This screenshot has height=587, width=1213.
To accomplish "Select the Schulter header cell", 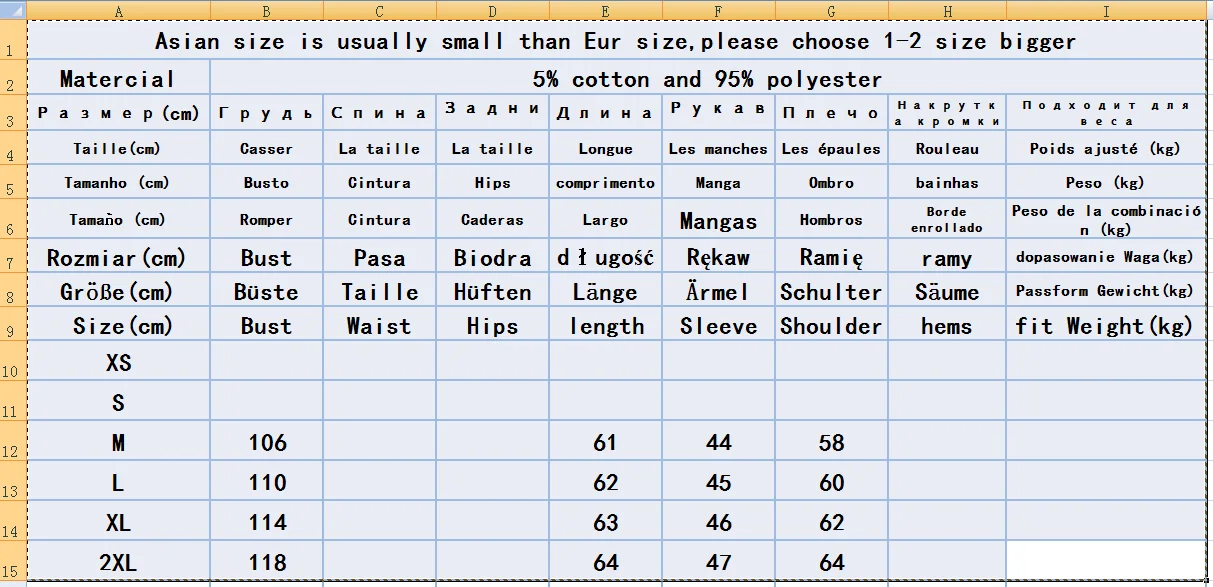I will coord(831,292).
